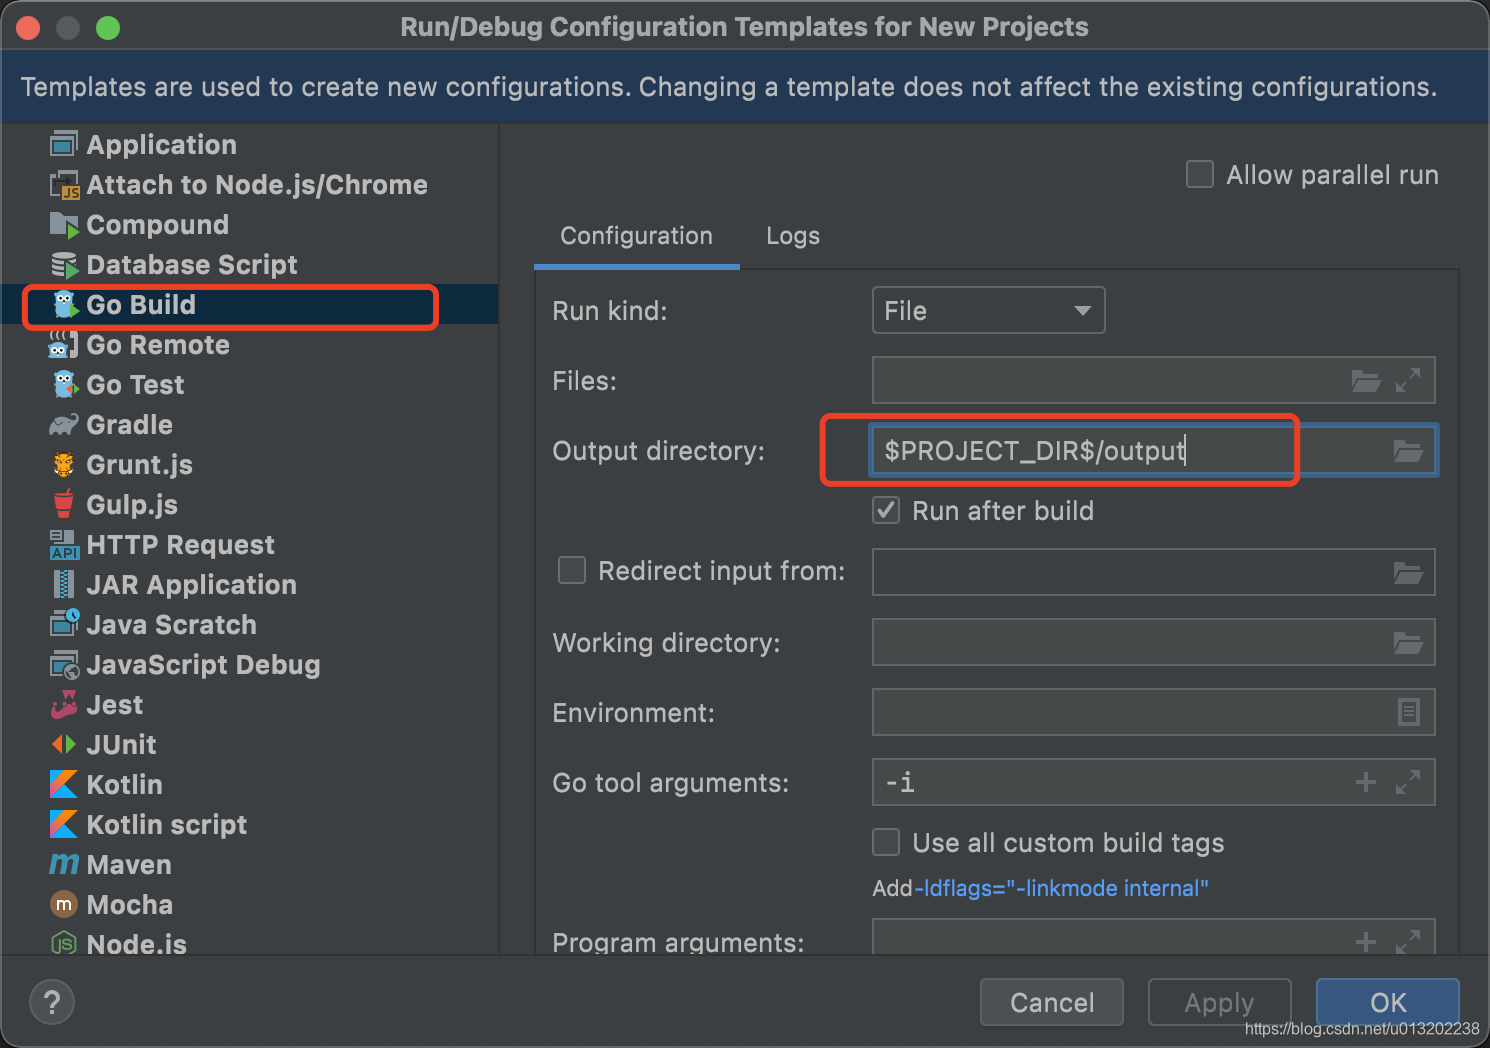Select Node.js in the template list

click(x=136, y=944)
